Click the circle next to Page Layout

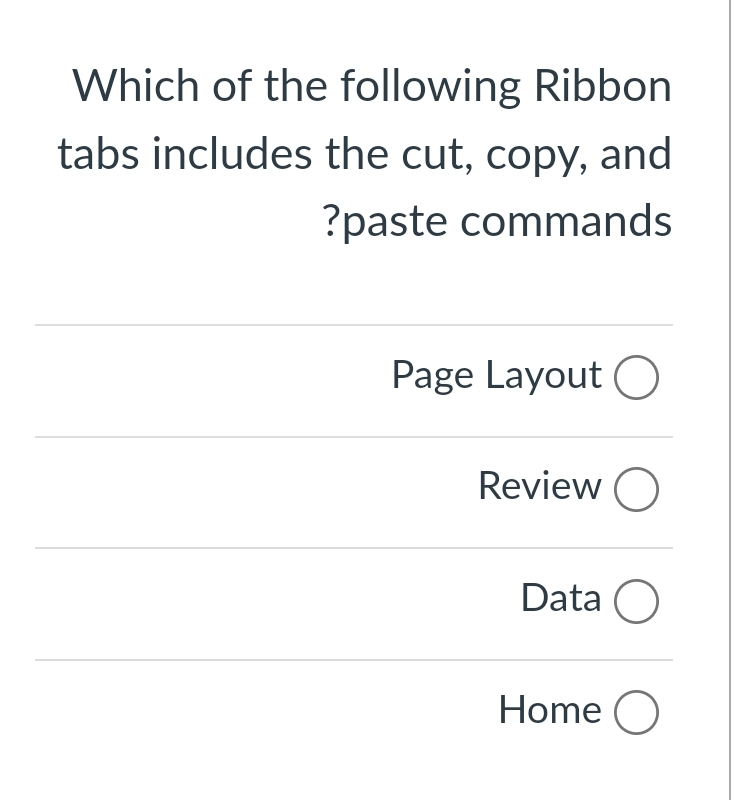[636, 378]
